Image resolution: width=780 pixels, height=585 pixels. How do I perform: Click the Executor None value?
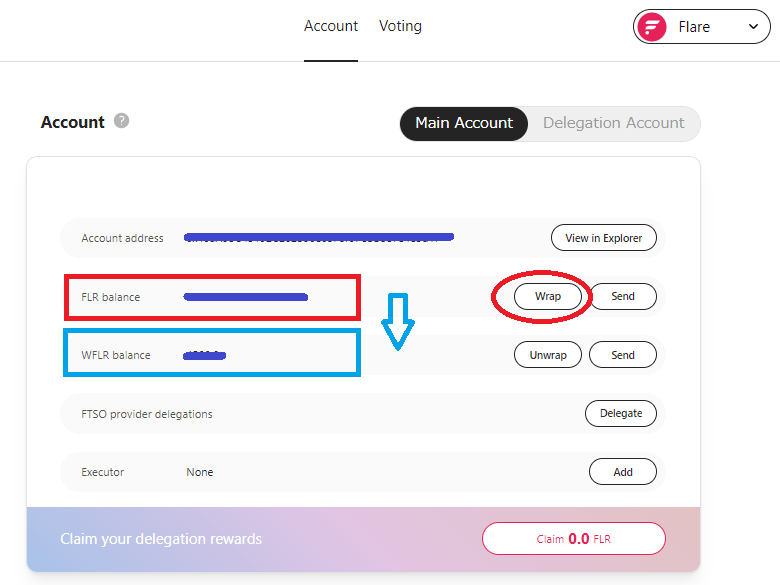coord(200,472)
